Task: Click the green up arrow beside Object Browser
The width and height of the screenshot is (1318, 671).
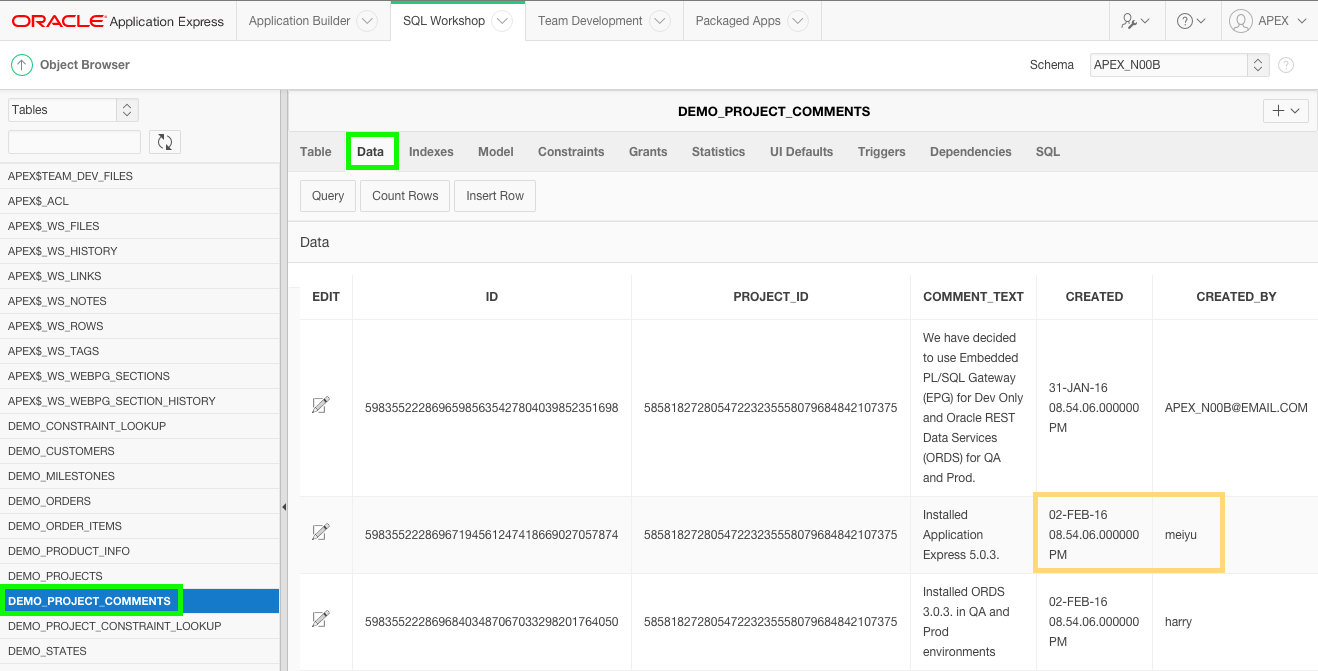Action: tap(21, 64)
